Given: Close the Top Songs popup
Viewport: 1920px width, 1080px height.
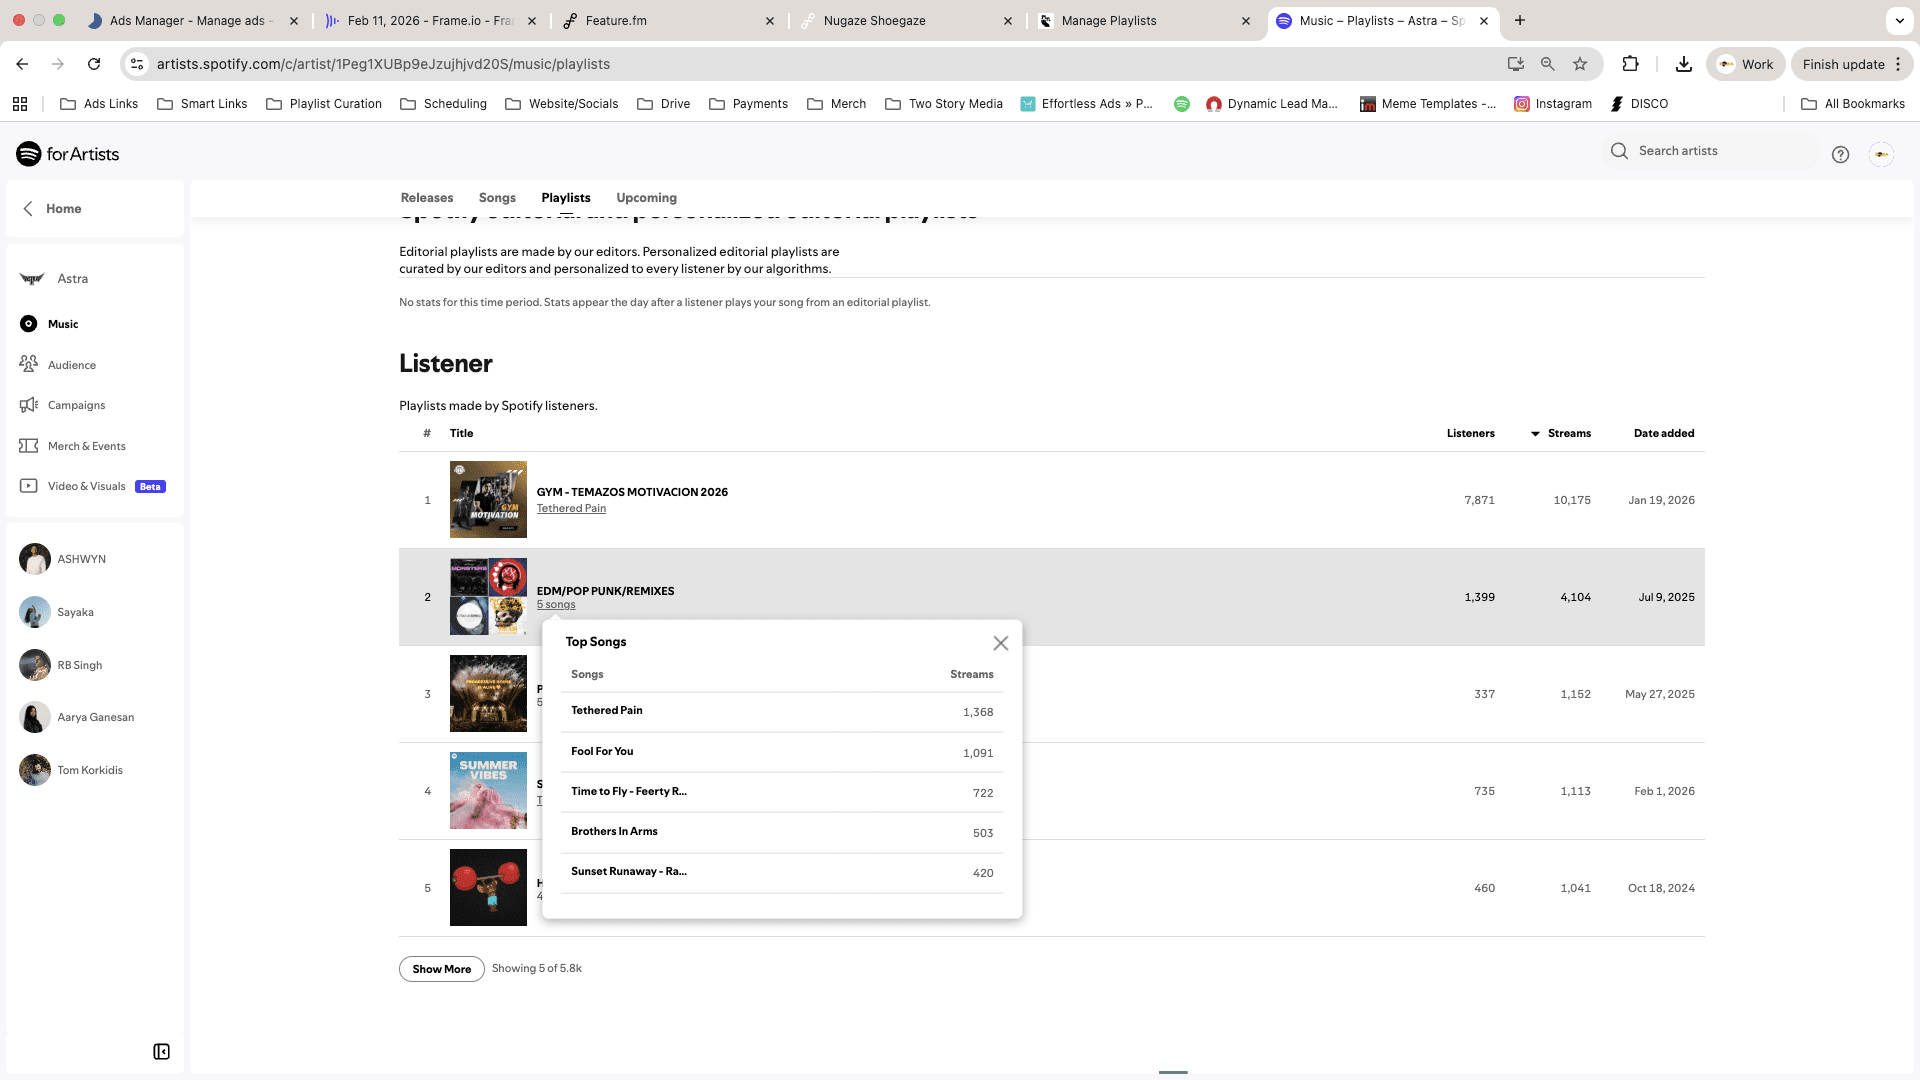Looking at the screenshot, I should click(x=1000, y=643).
